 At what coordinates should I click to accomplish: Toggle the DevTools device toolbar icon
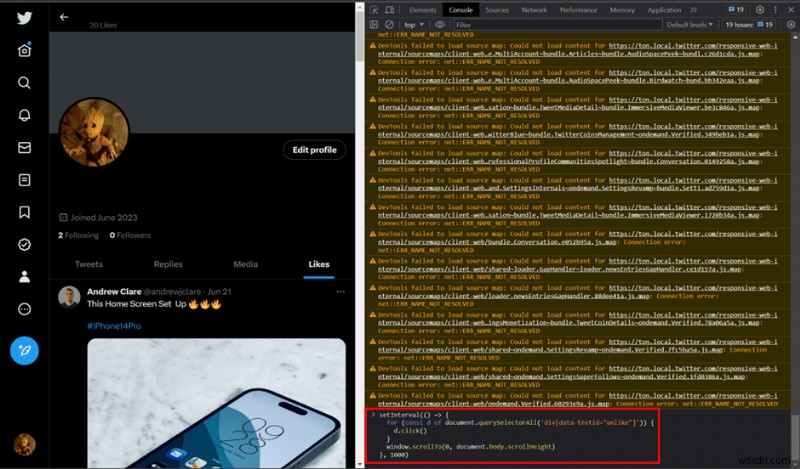389,10
